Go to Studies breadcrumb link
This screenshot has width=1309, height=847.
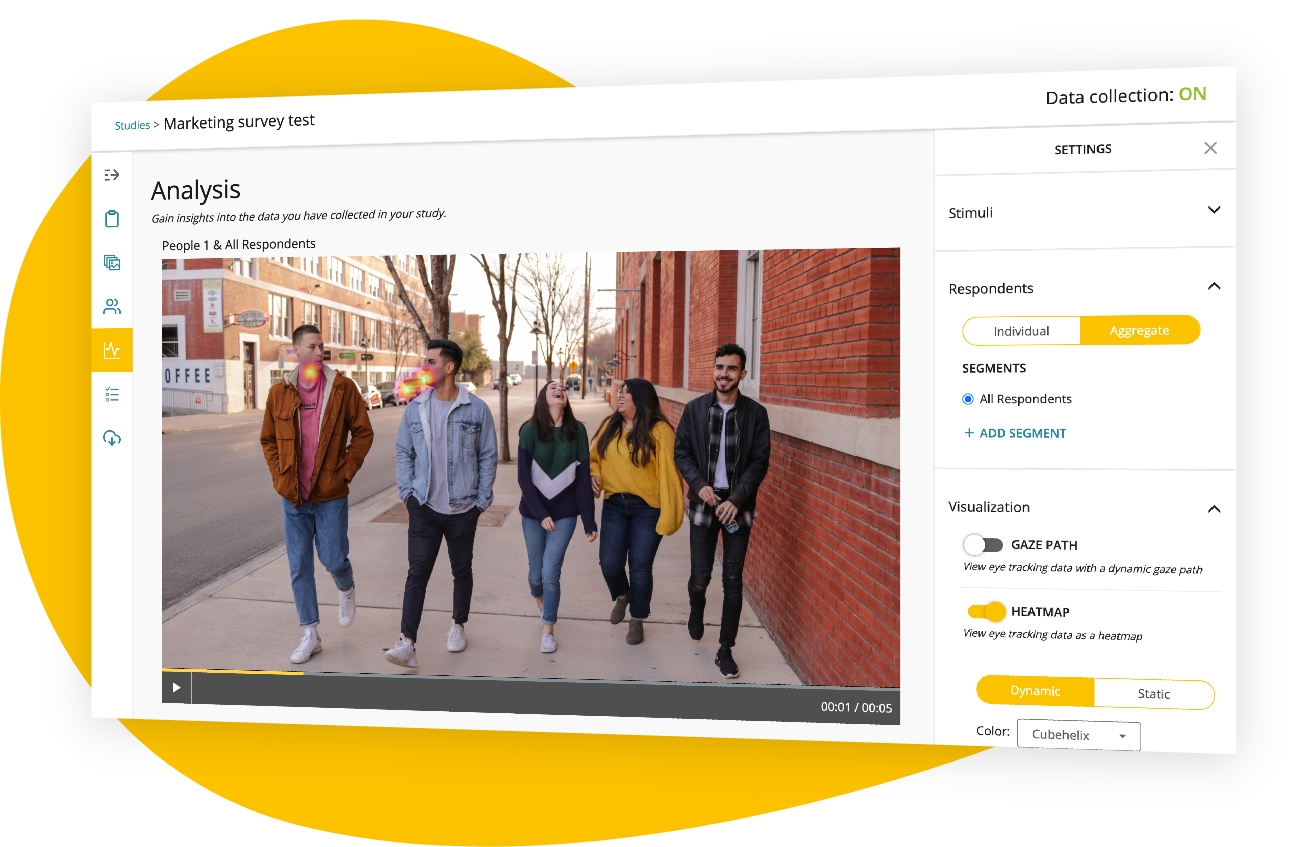(x=132, y=126)
